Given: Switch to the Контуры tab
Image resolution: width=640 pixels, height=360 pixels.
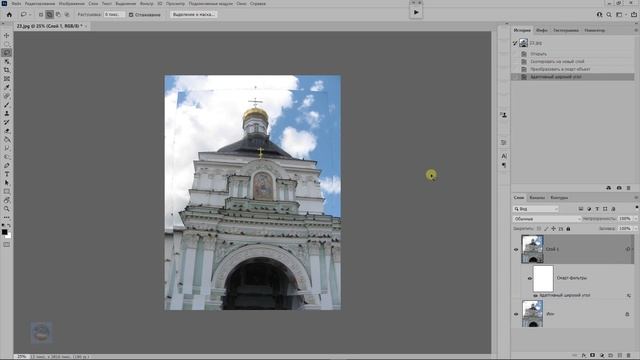Looking at the screenshot, I should (x=559, y=198).
